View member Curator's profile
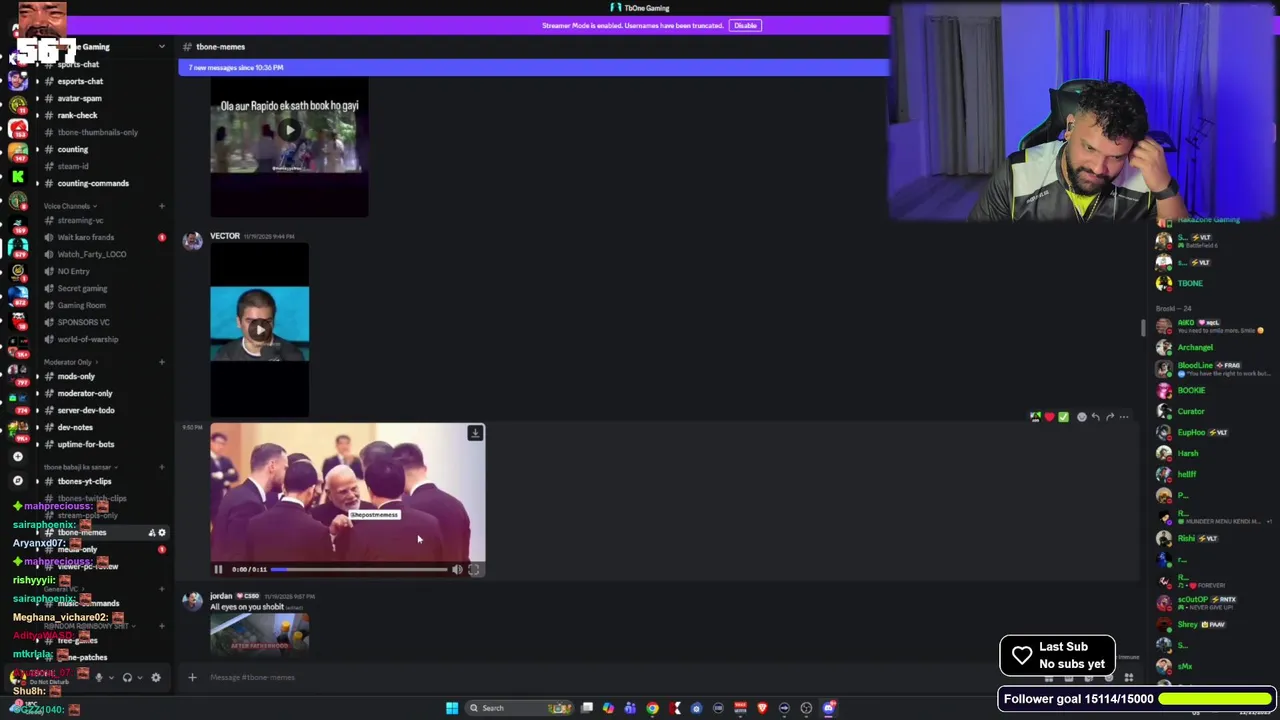This screenshot has height=720, width=1280. [1191, 411]
